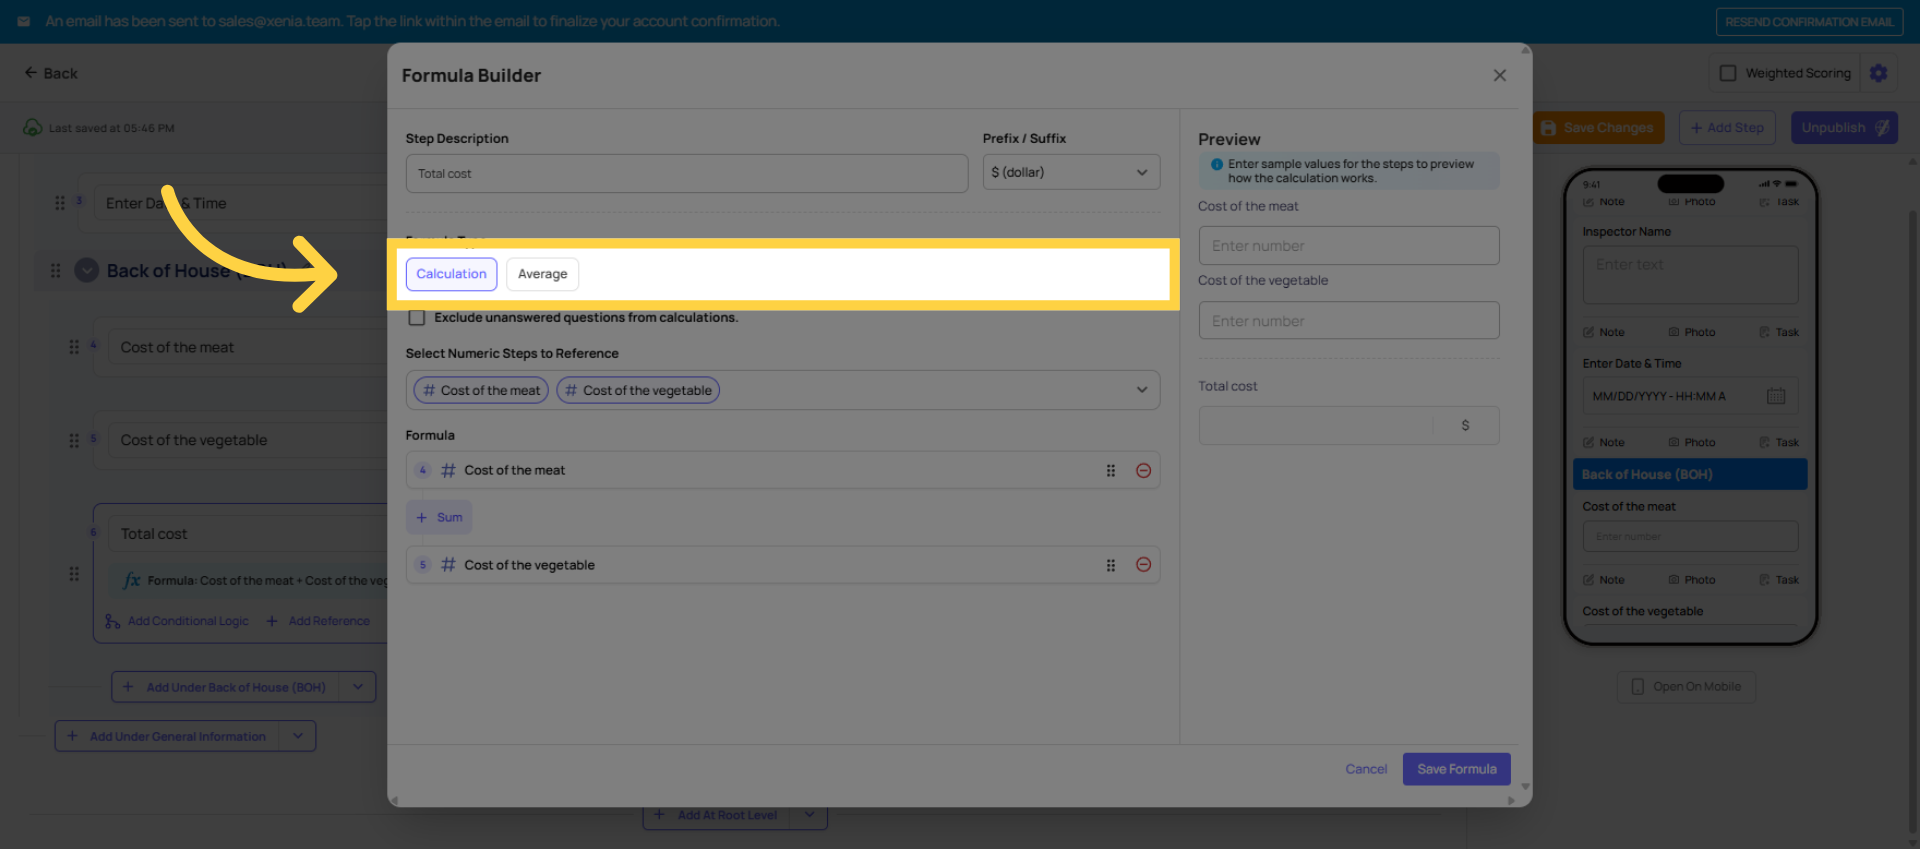Click the hash icon of Cost of the meat formula row
The width and height of the screenshot is (1920, 849).
[x=448, y=470]
